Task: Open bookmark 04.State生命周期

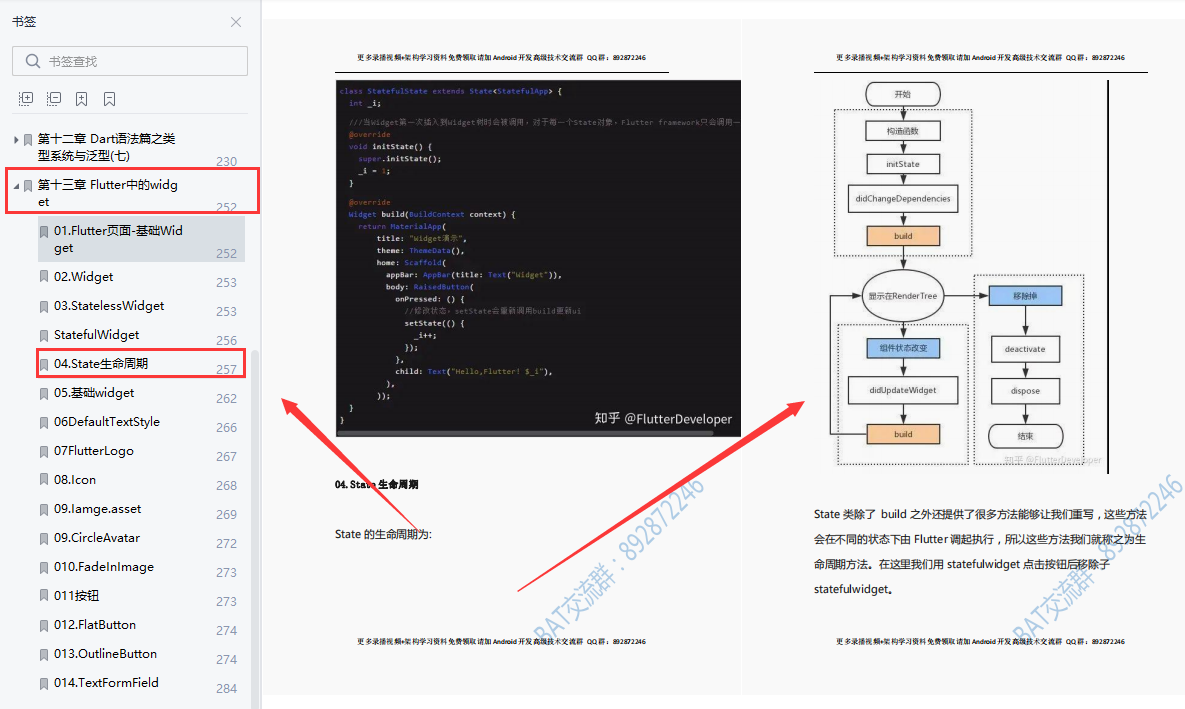Action: 101,364
